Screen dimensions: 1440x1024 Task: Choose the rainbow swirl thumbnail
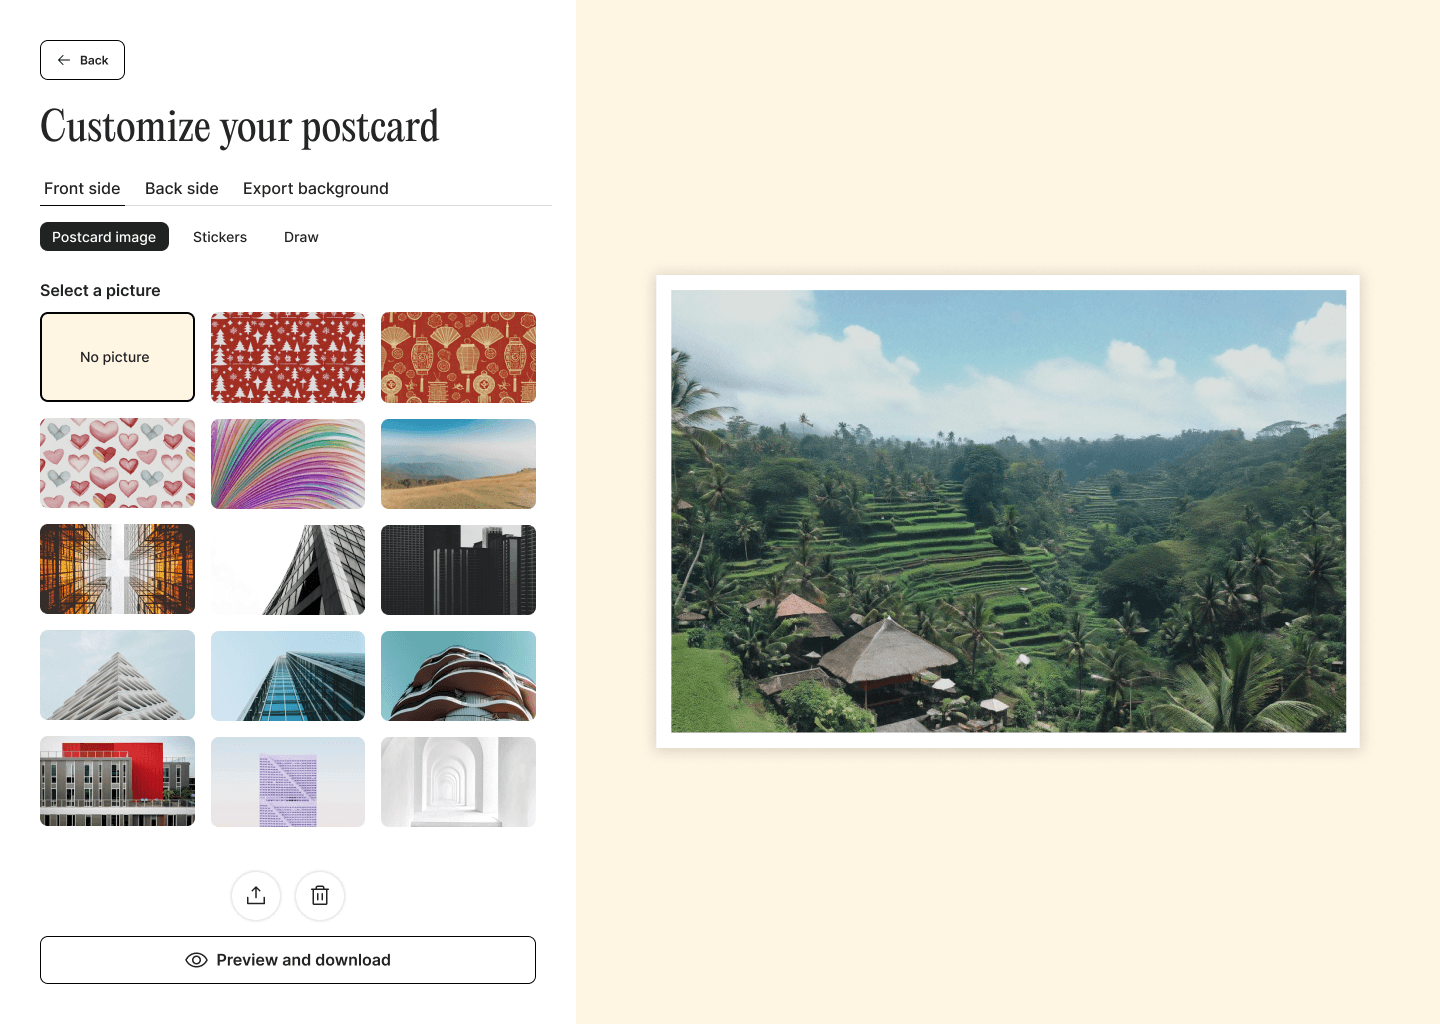pos(288,464)
